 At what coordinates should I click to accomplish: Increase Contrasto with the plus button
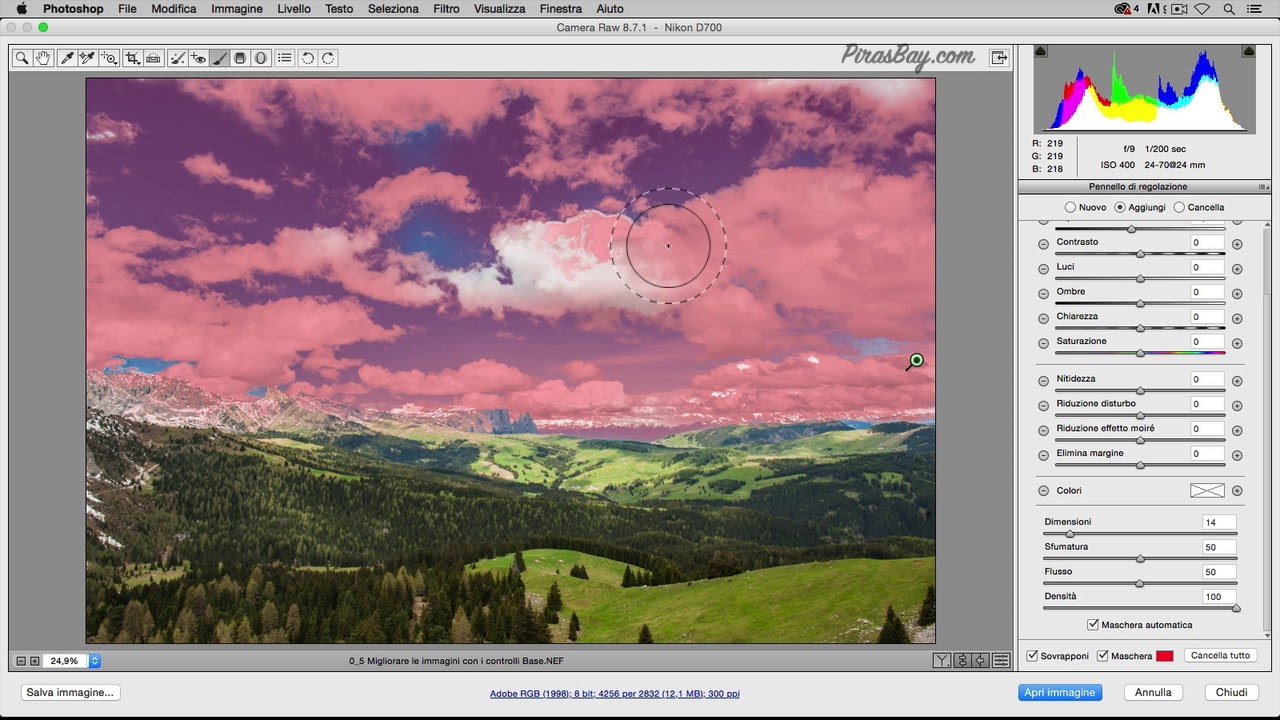coord(1237,244)
